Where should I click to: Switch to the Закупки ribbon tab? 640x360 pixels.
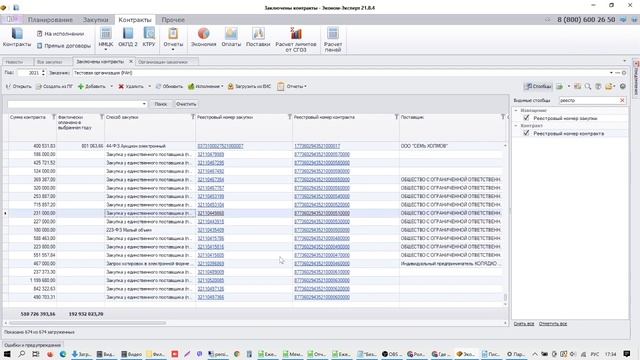[x=96, y=20]
